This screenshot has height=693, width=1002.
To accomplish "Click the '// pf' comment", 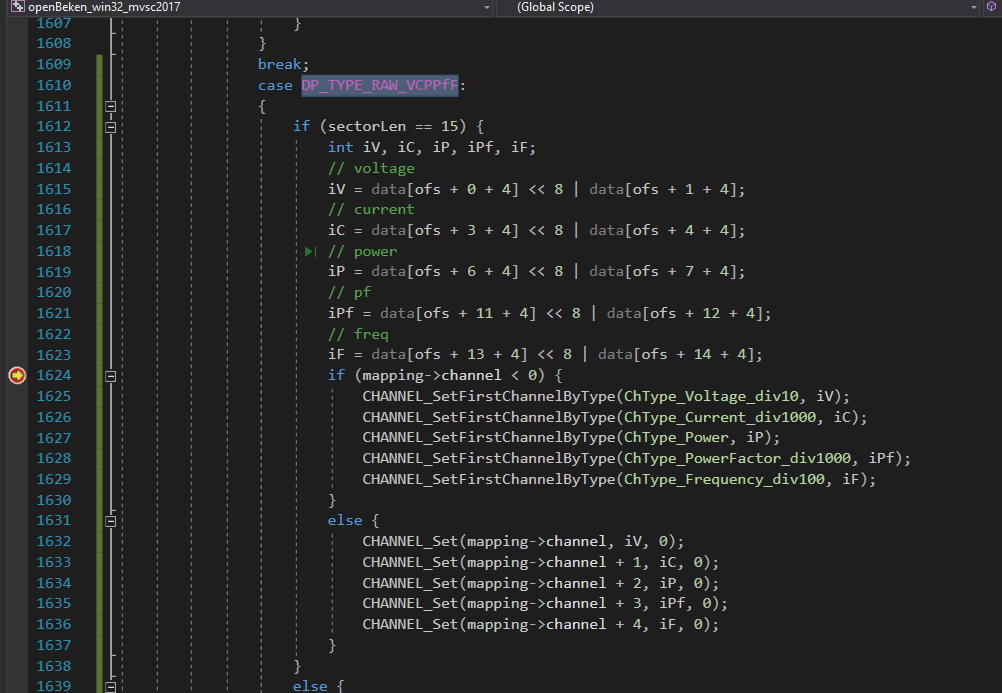I will click(349, 292).
